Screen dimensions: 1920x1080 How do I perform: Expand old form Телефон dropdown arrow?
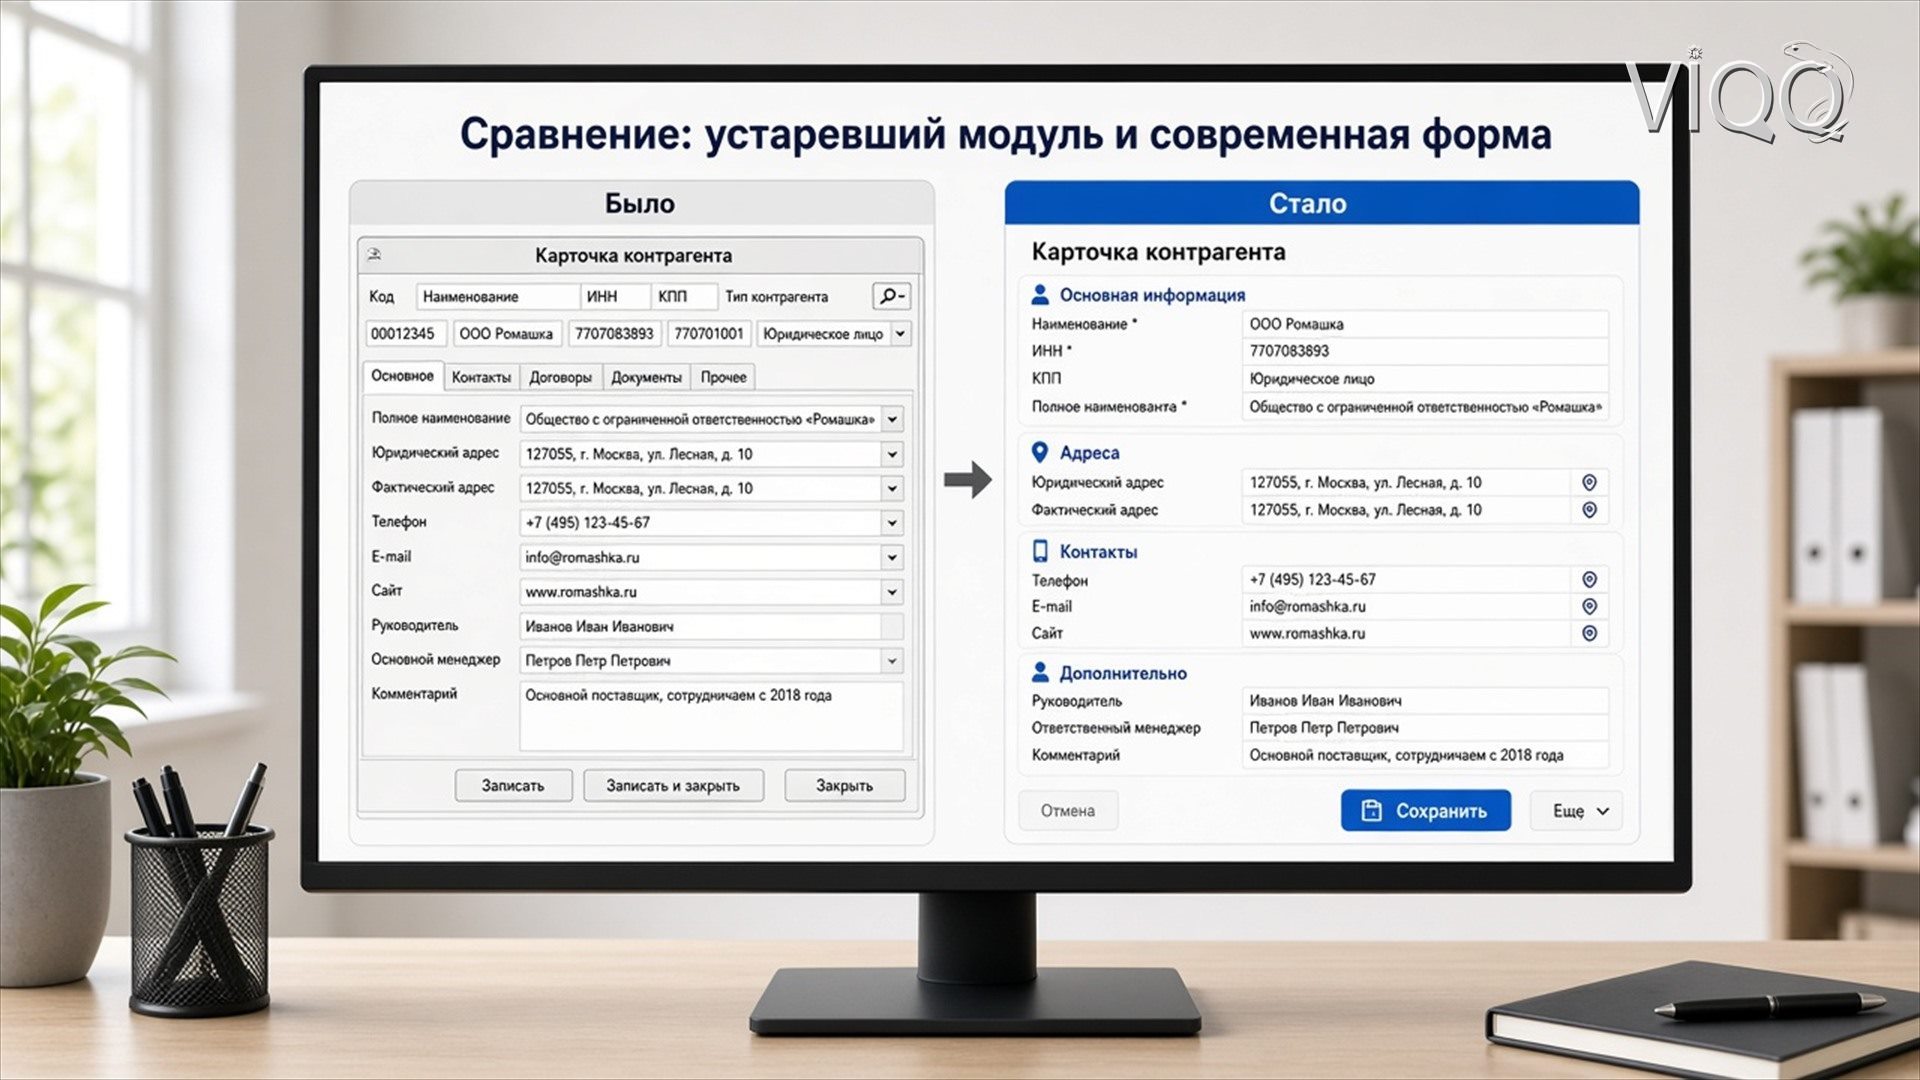892,522
